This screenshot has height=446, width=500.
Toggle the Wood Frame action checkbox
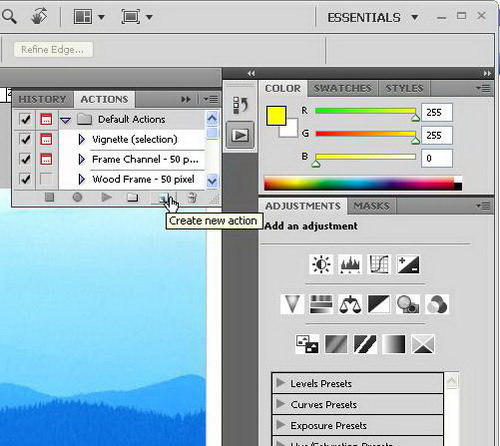[x=25, y=179]
